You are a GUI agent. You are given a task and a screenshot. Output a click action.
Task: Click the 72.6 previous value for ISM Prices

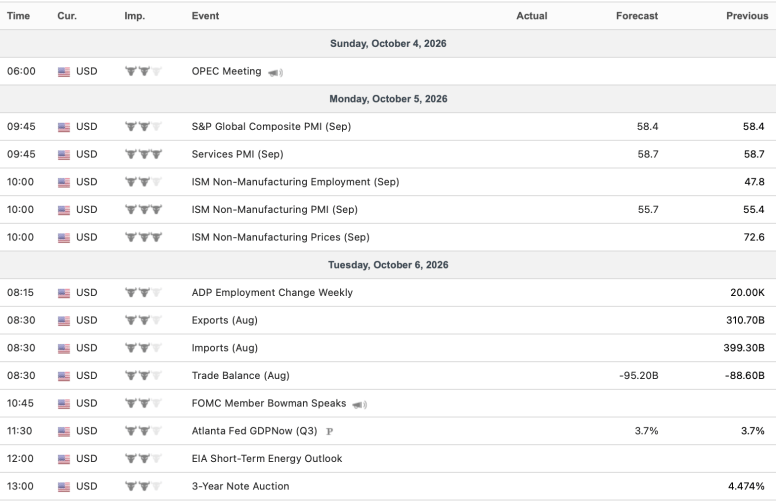point(754,238)
